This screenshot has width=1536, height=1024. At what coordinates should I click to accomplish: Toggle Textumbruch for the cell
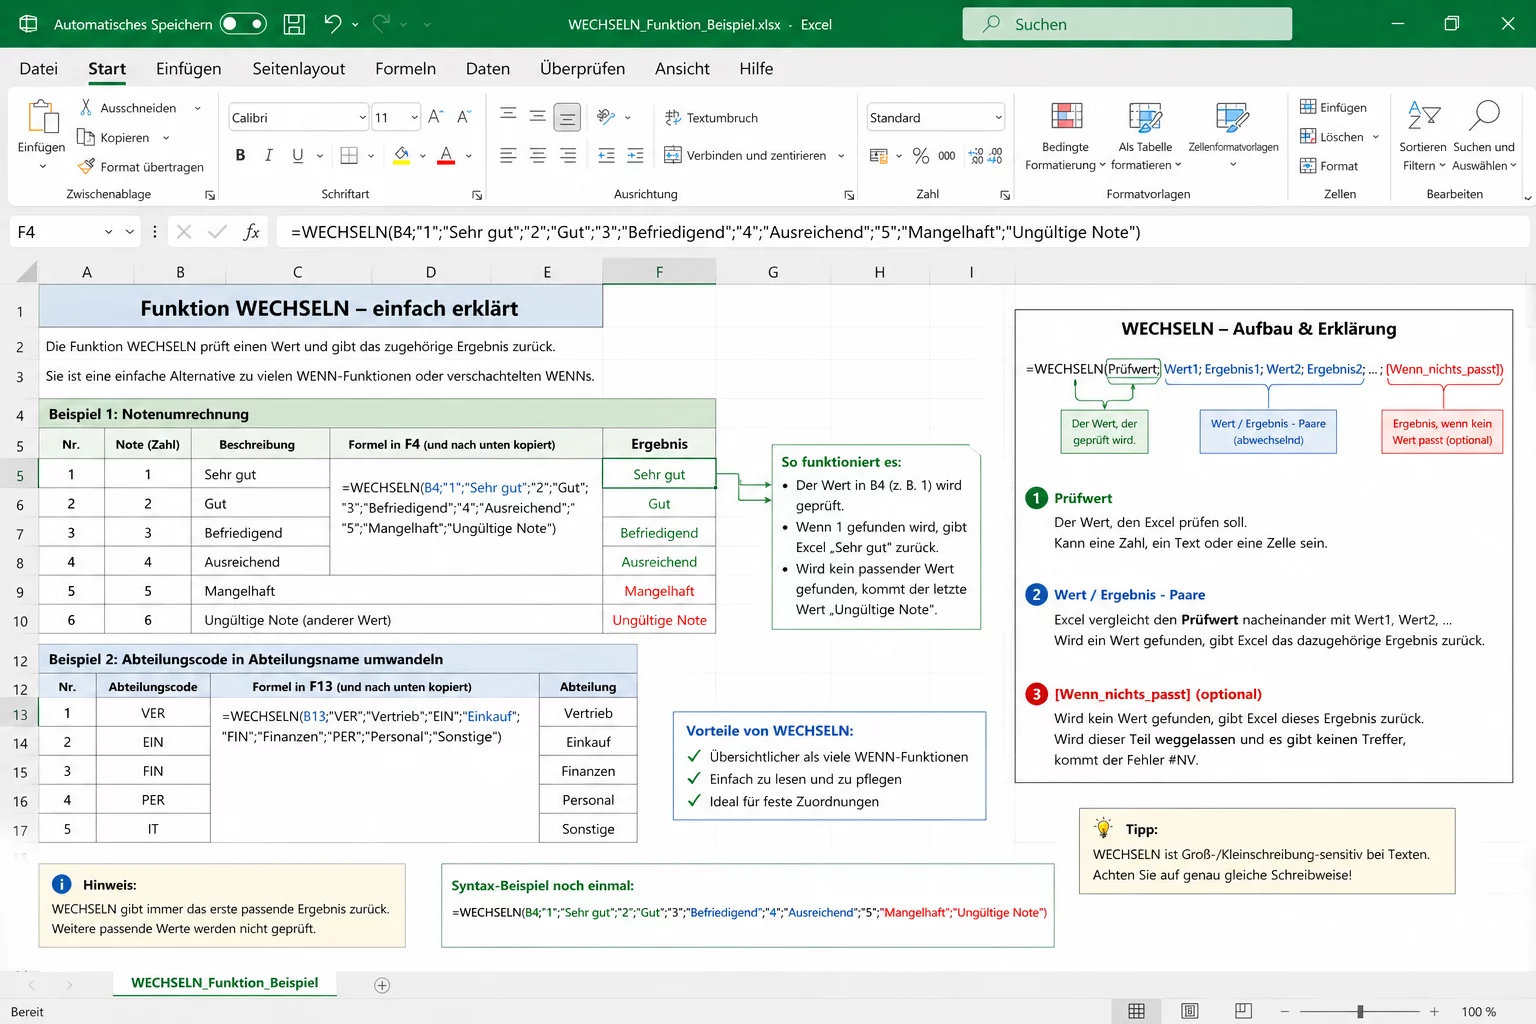(711, 118)
